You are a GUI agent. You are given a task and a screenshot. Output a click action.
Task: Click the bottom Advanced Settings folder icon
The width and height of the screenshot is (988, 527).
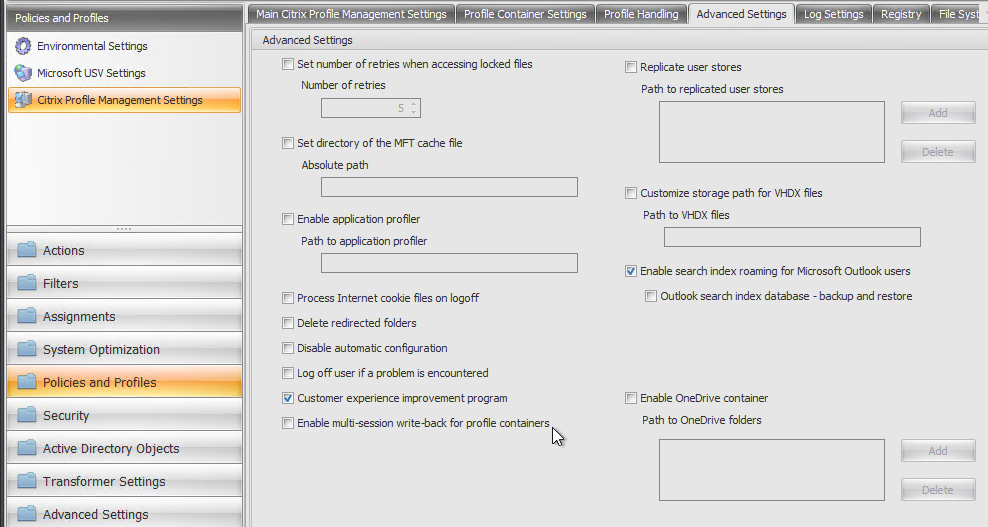point(27,514)
